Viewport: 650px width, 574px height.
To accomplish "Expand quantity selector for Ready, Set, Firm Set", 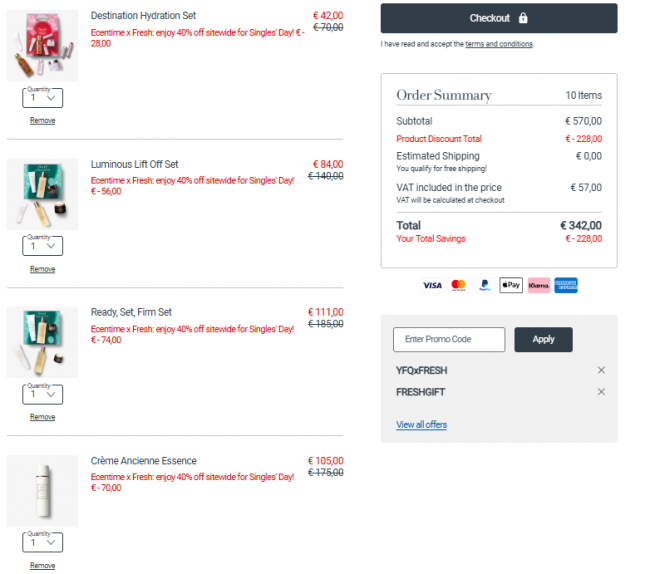I will 42,394.
